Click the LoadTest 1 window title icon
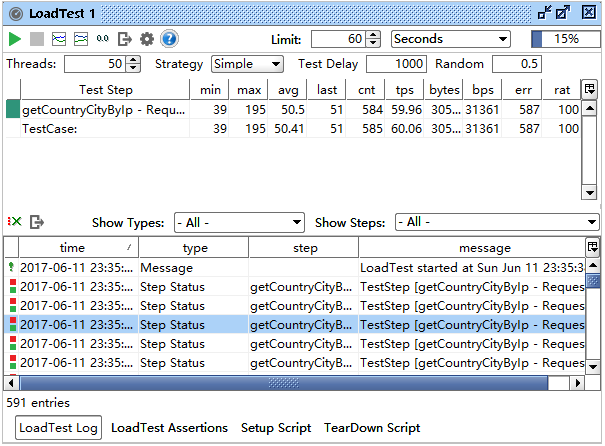Viewport: 605px width, 446px height. tap(16, 14)
